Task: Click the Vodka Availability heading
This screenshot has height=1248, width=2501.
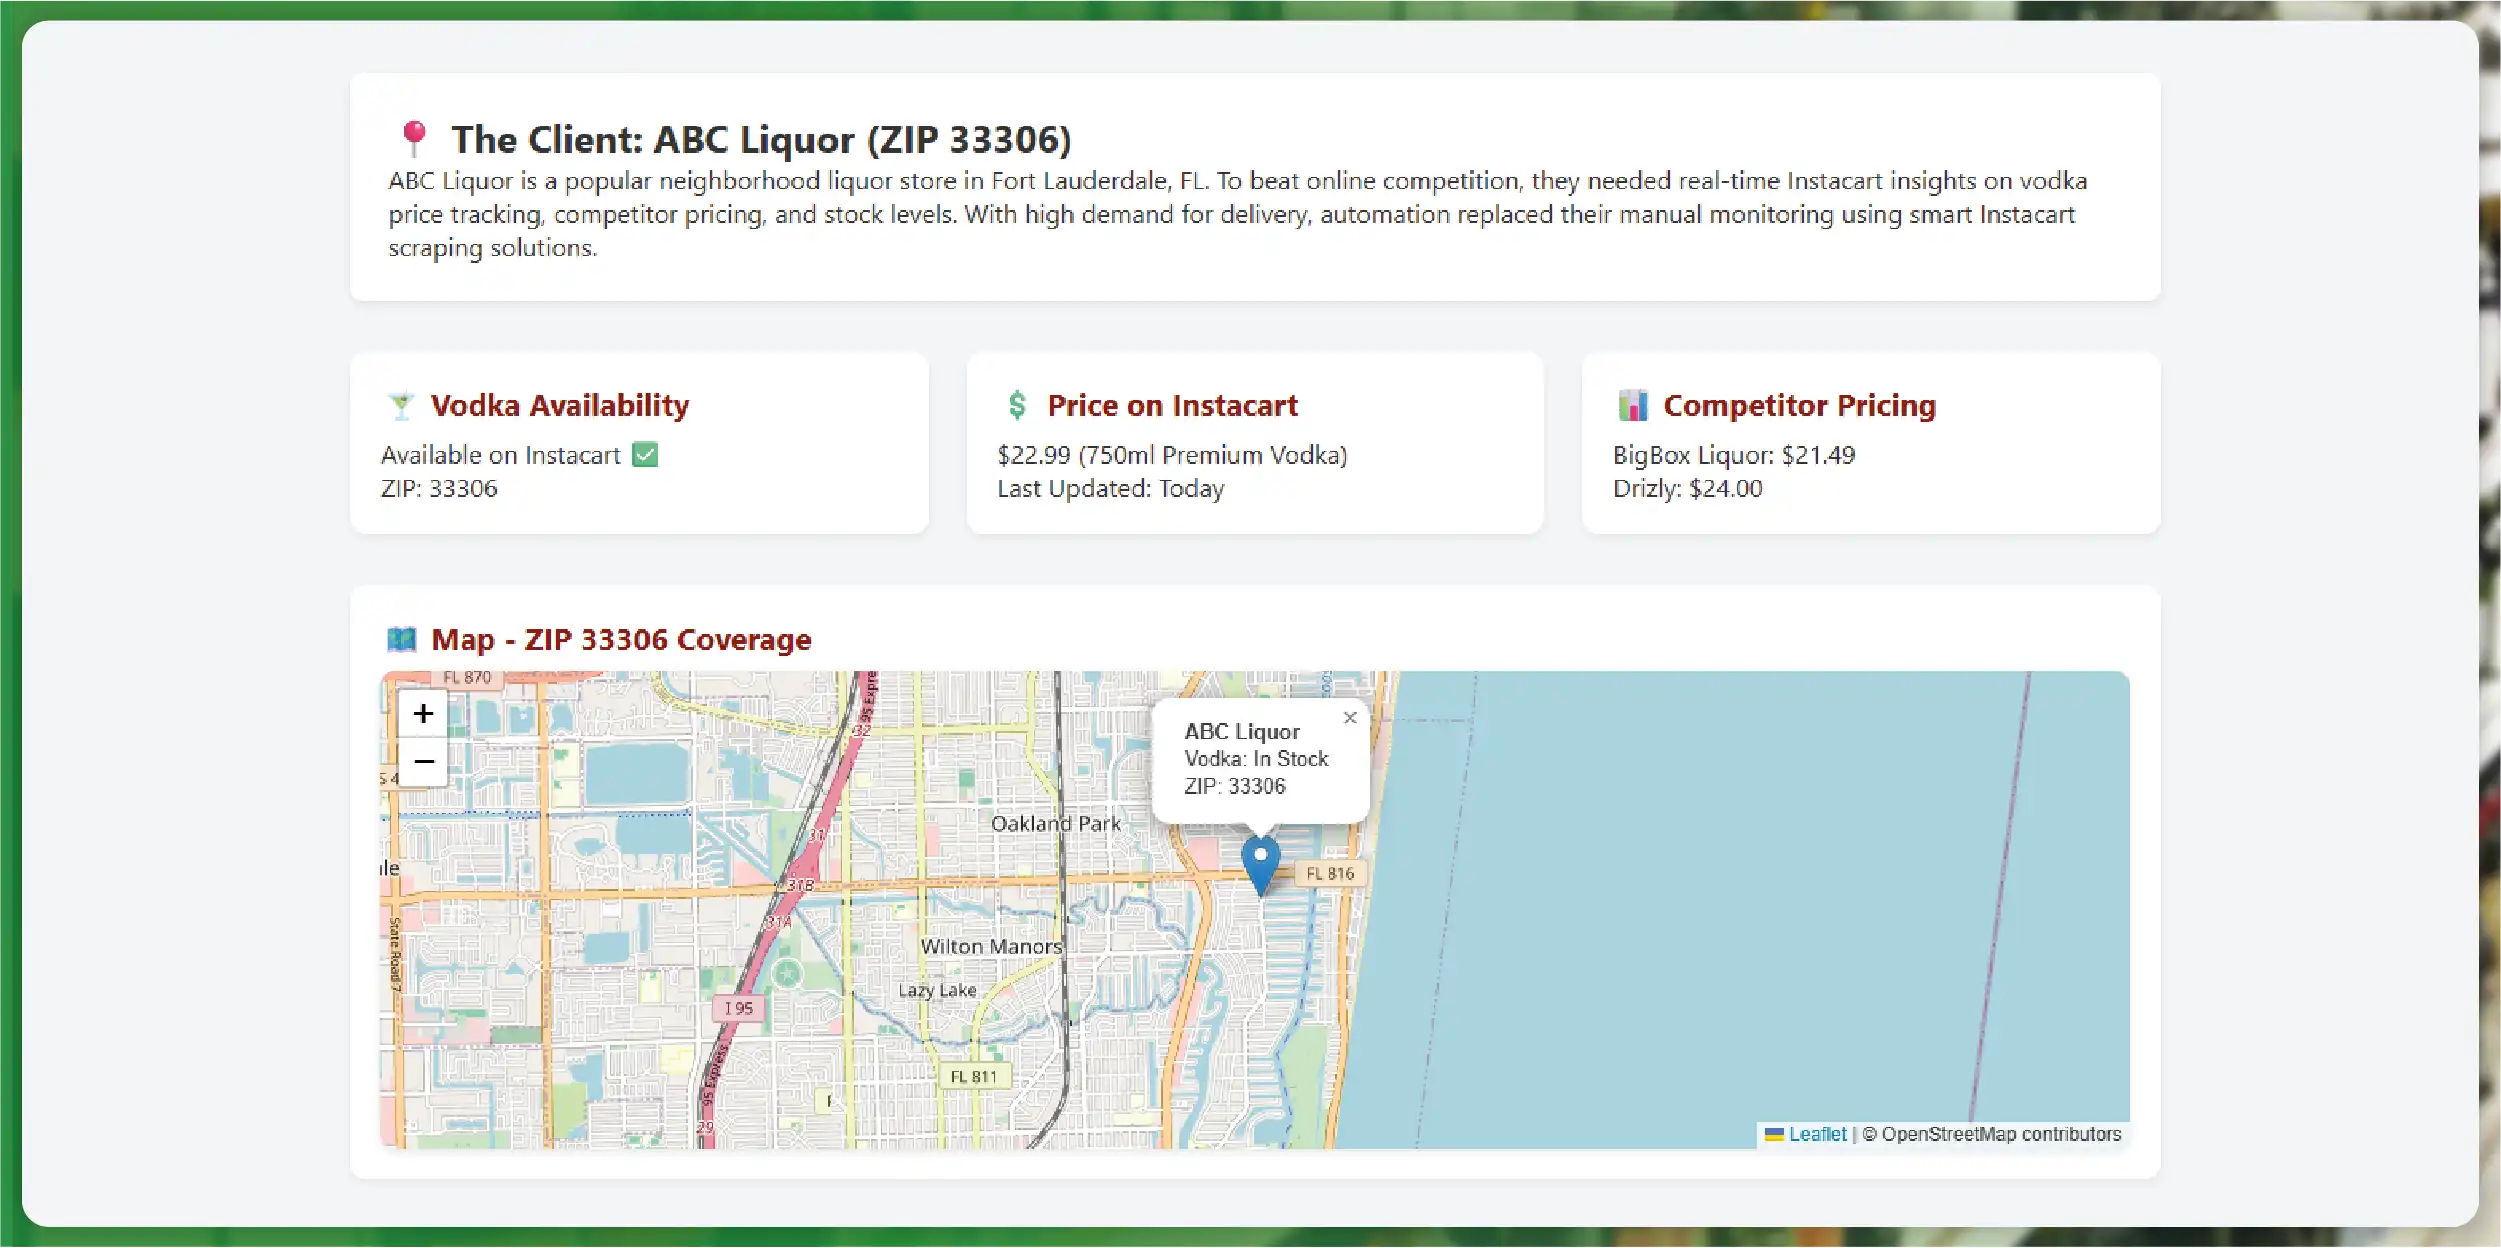Action: 559,405
